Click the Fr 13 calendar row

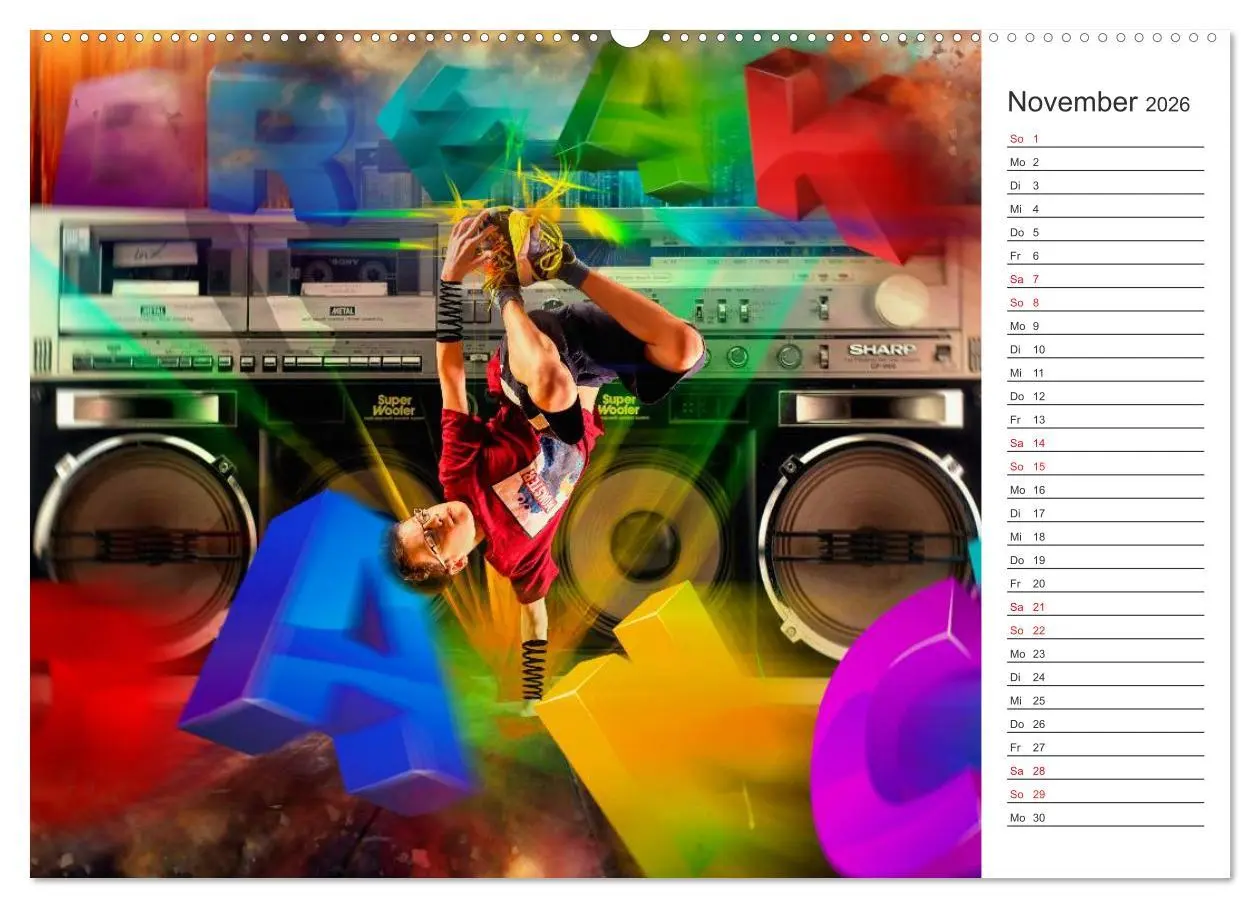pos(1105,420)
